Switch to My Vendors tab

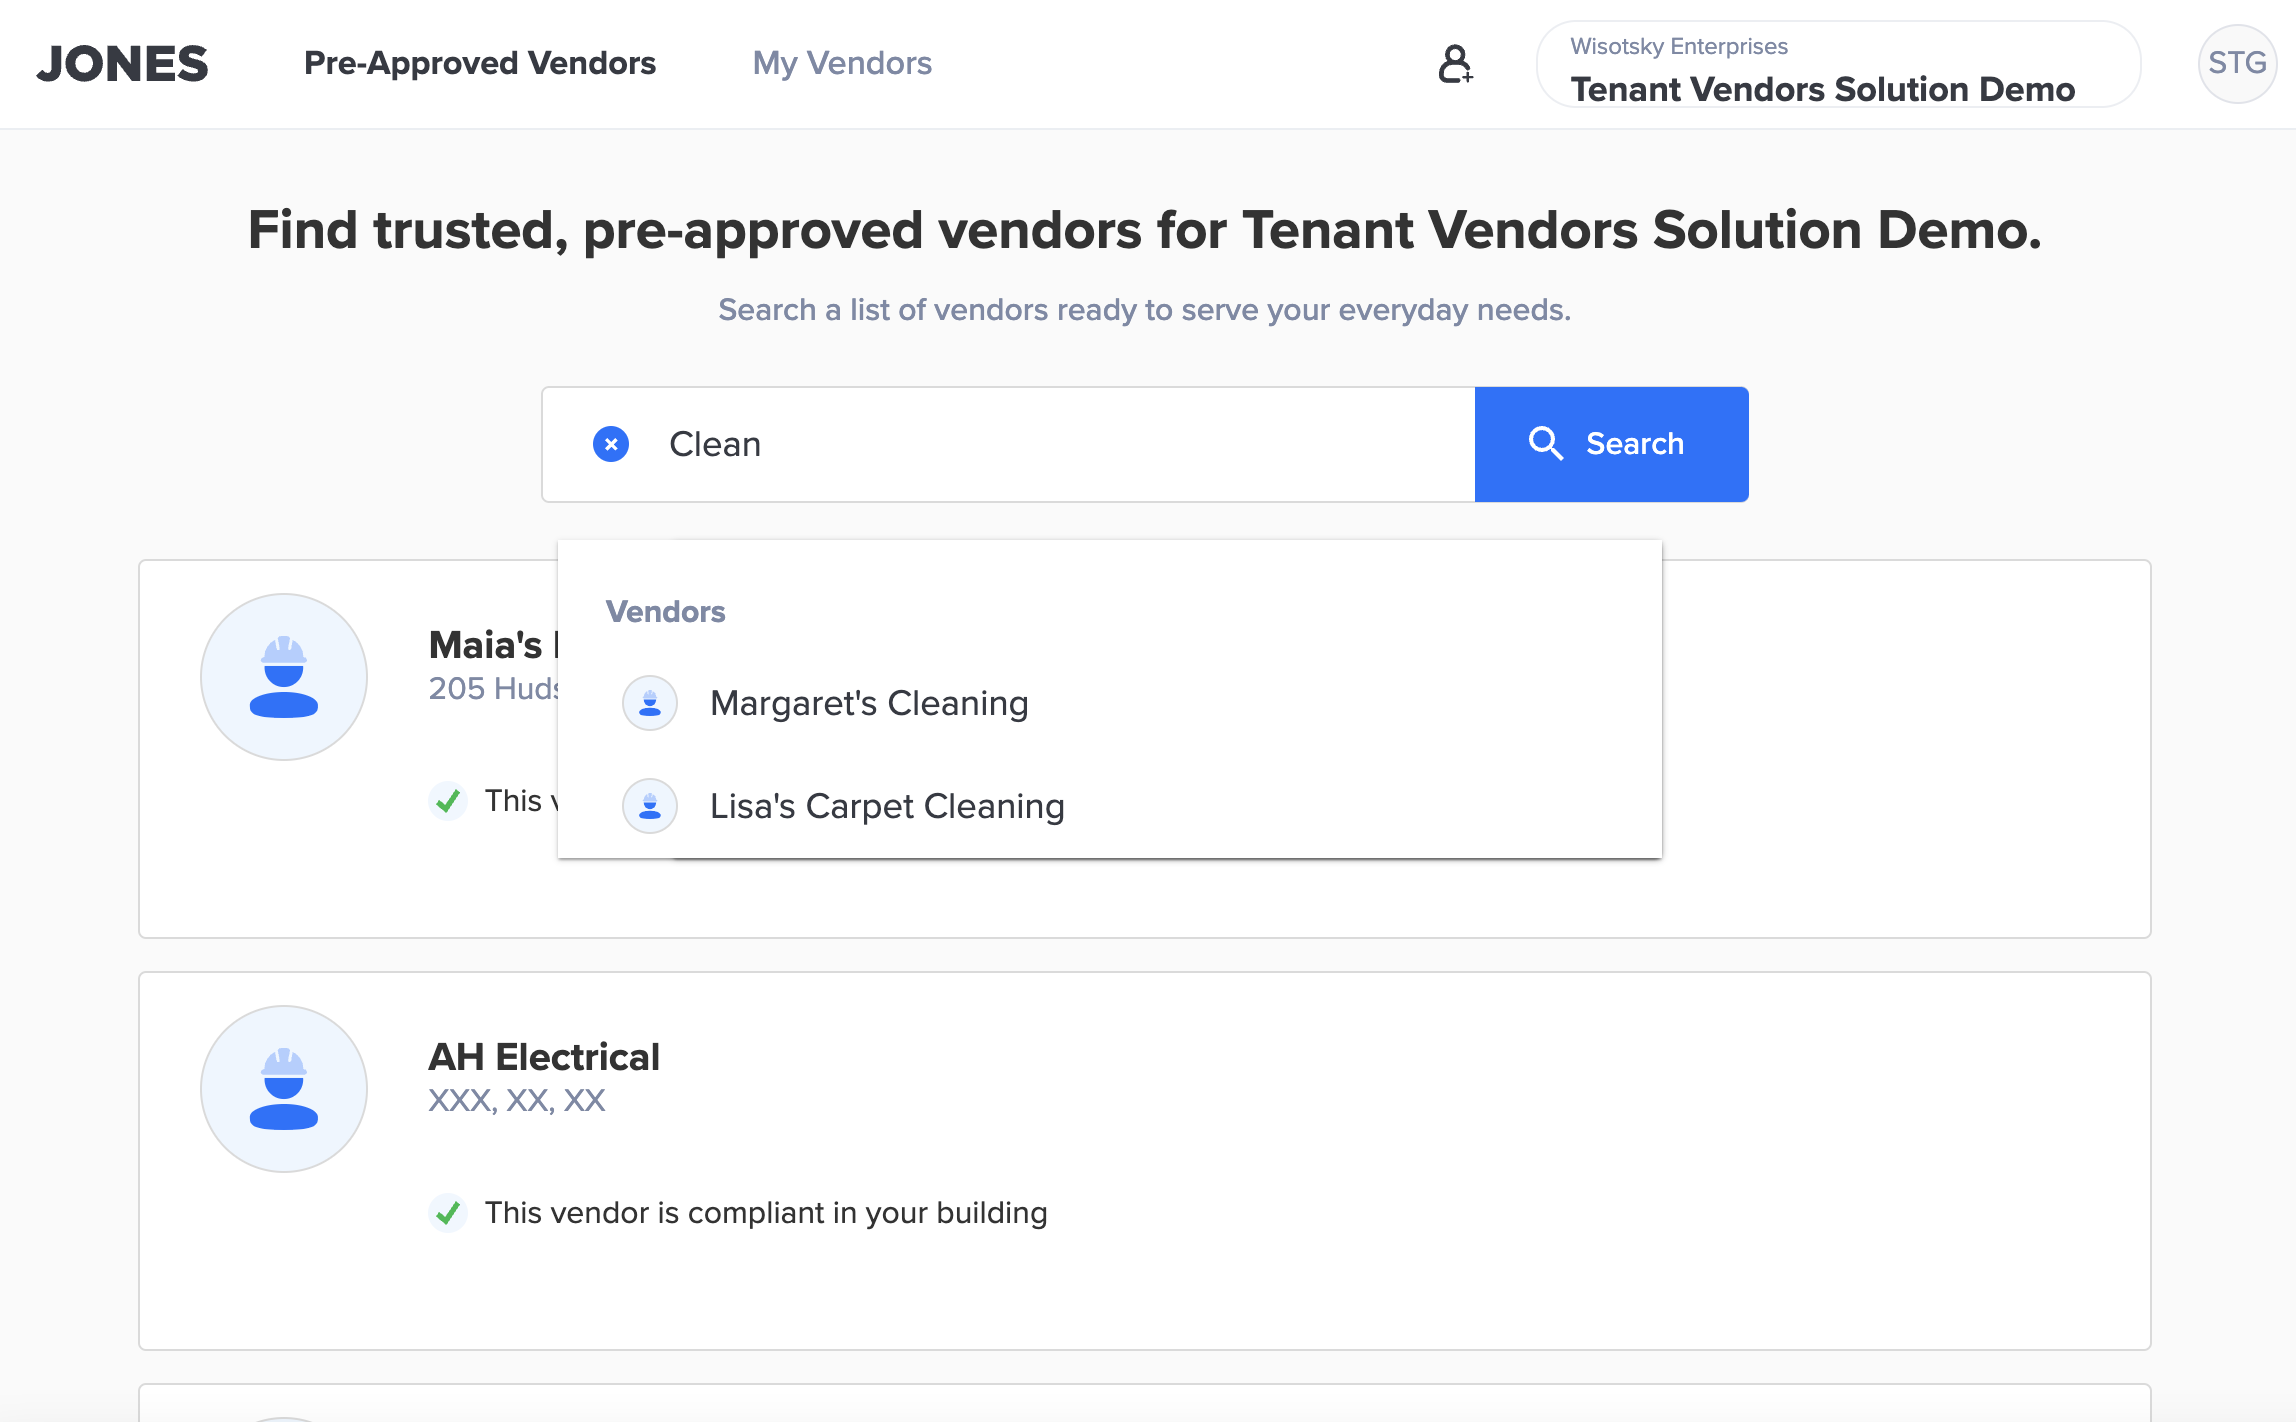(x=842, y=63)
